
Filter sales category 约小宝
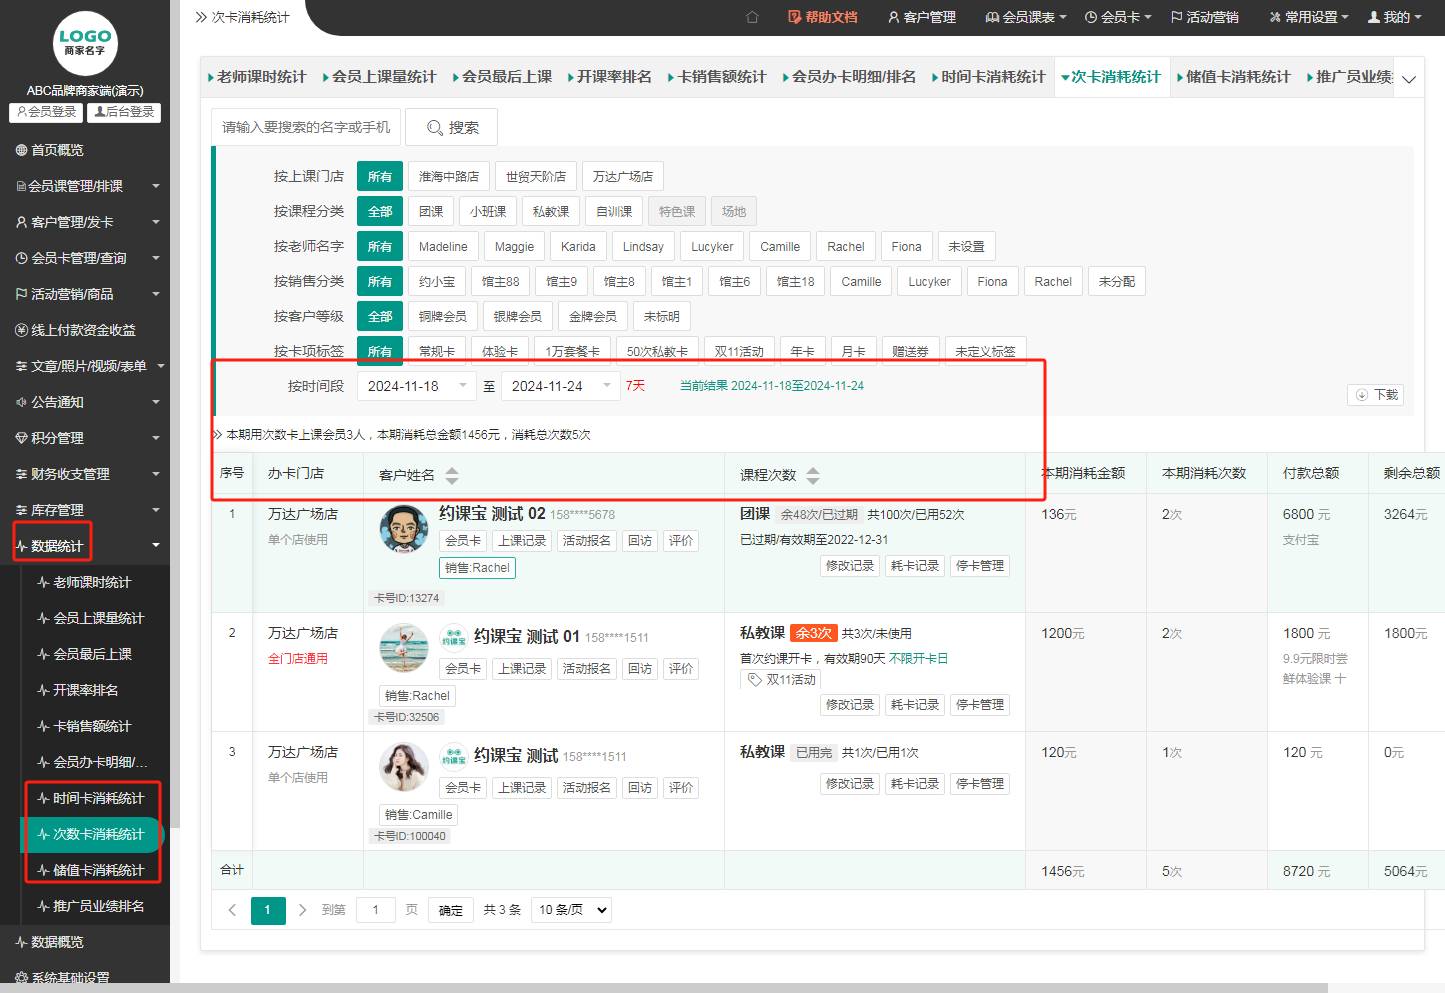[437, 281]
